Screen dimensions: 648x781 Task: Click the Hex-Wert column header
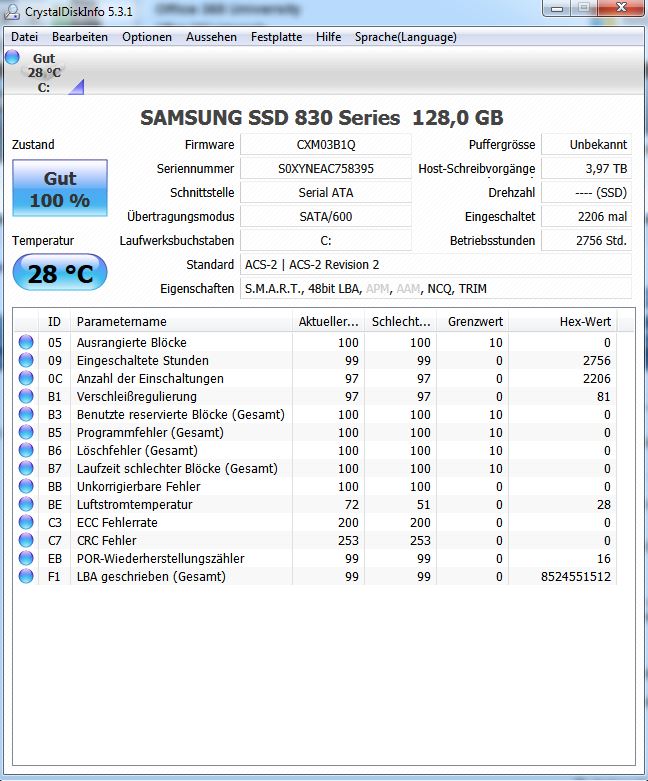(x=563, y=321)
